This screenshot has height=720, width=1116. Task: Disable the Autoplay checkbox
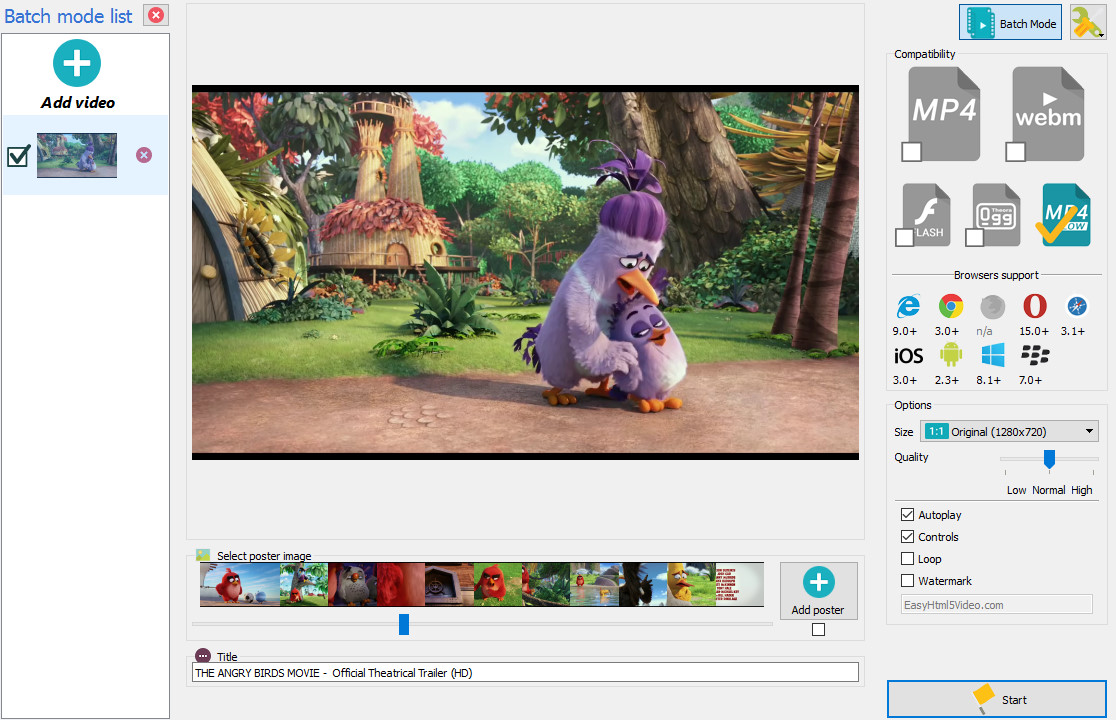coord(908,515)
